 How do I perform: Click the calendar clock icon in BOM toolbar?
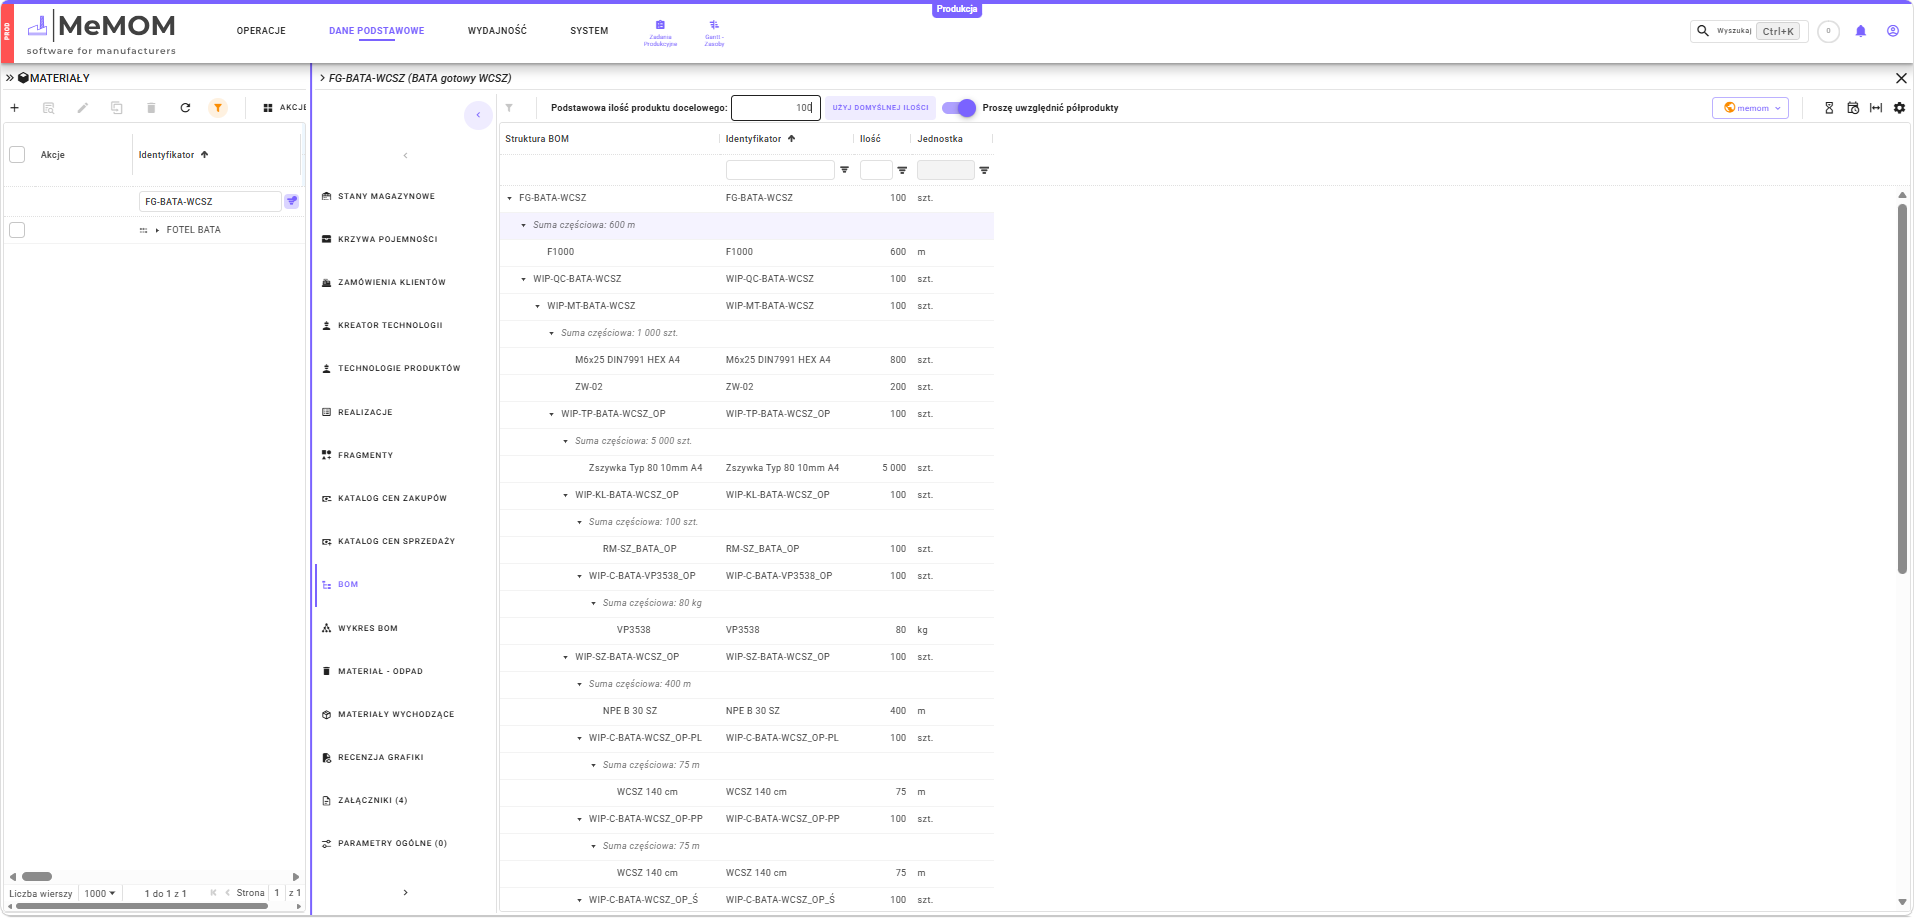point(1853,108)
